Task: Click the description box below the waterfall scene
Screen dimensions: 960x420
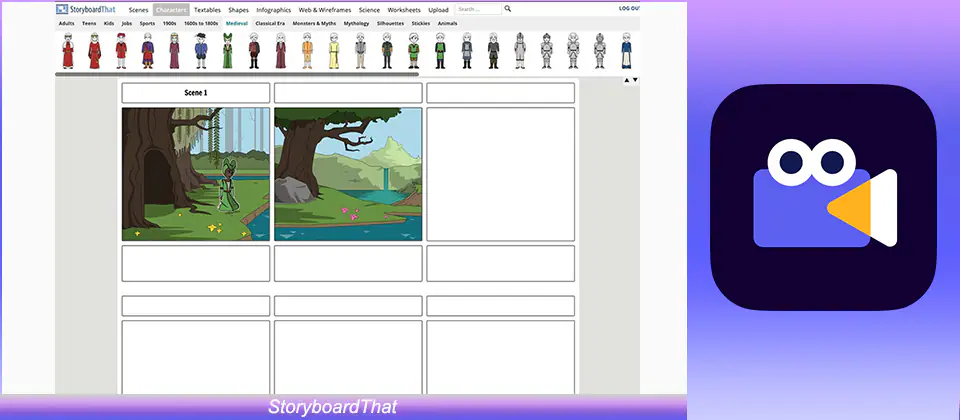Action: (x=348, y=263)
